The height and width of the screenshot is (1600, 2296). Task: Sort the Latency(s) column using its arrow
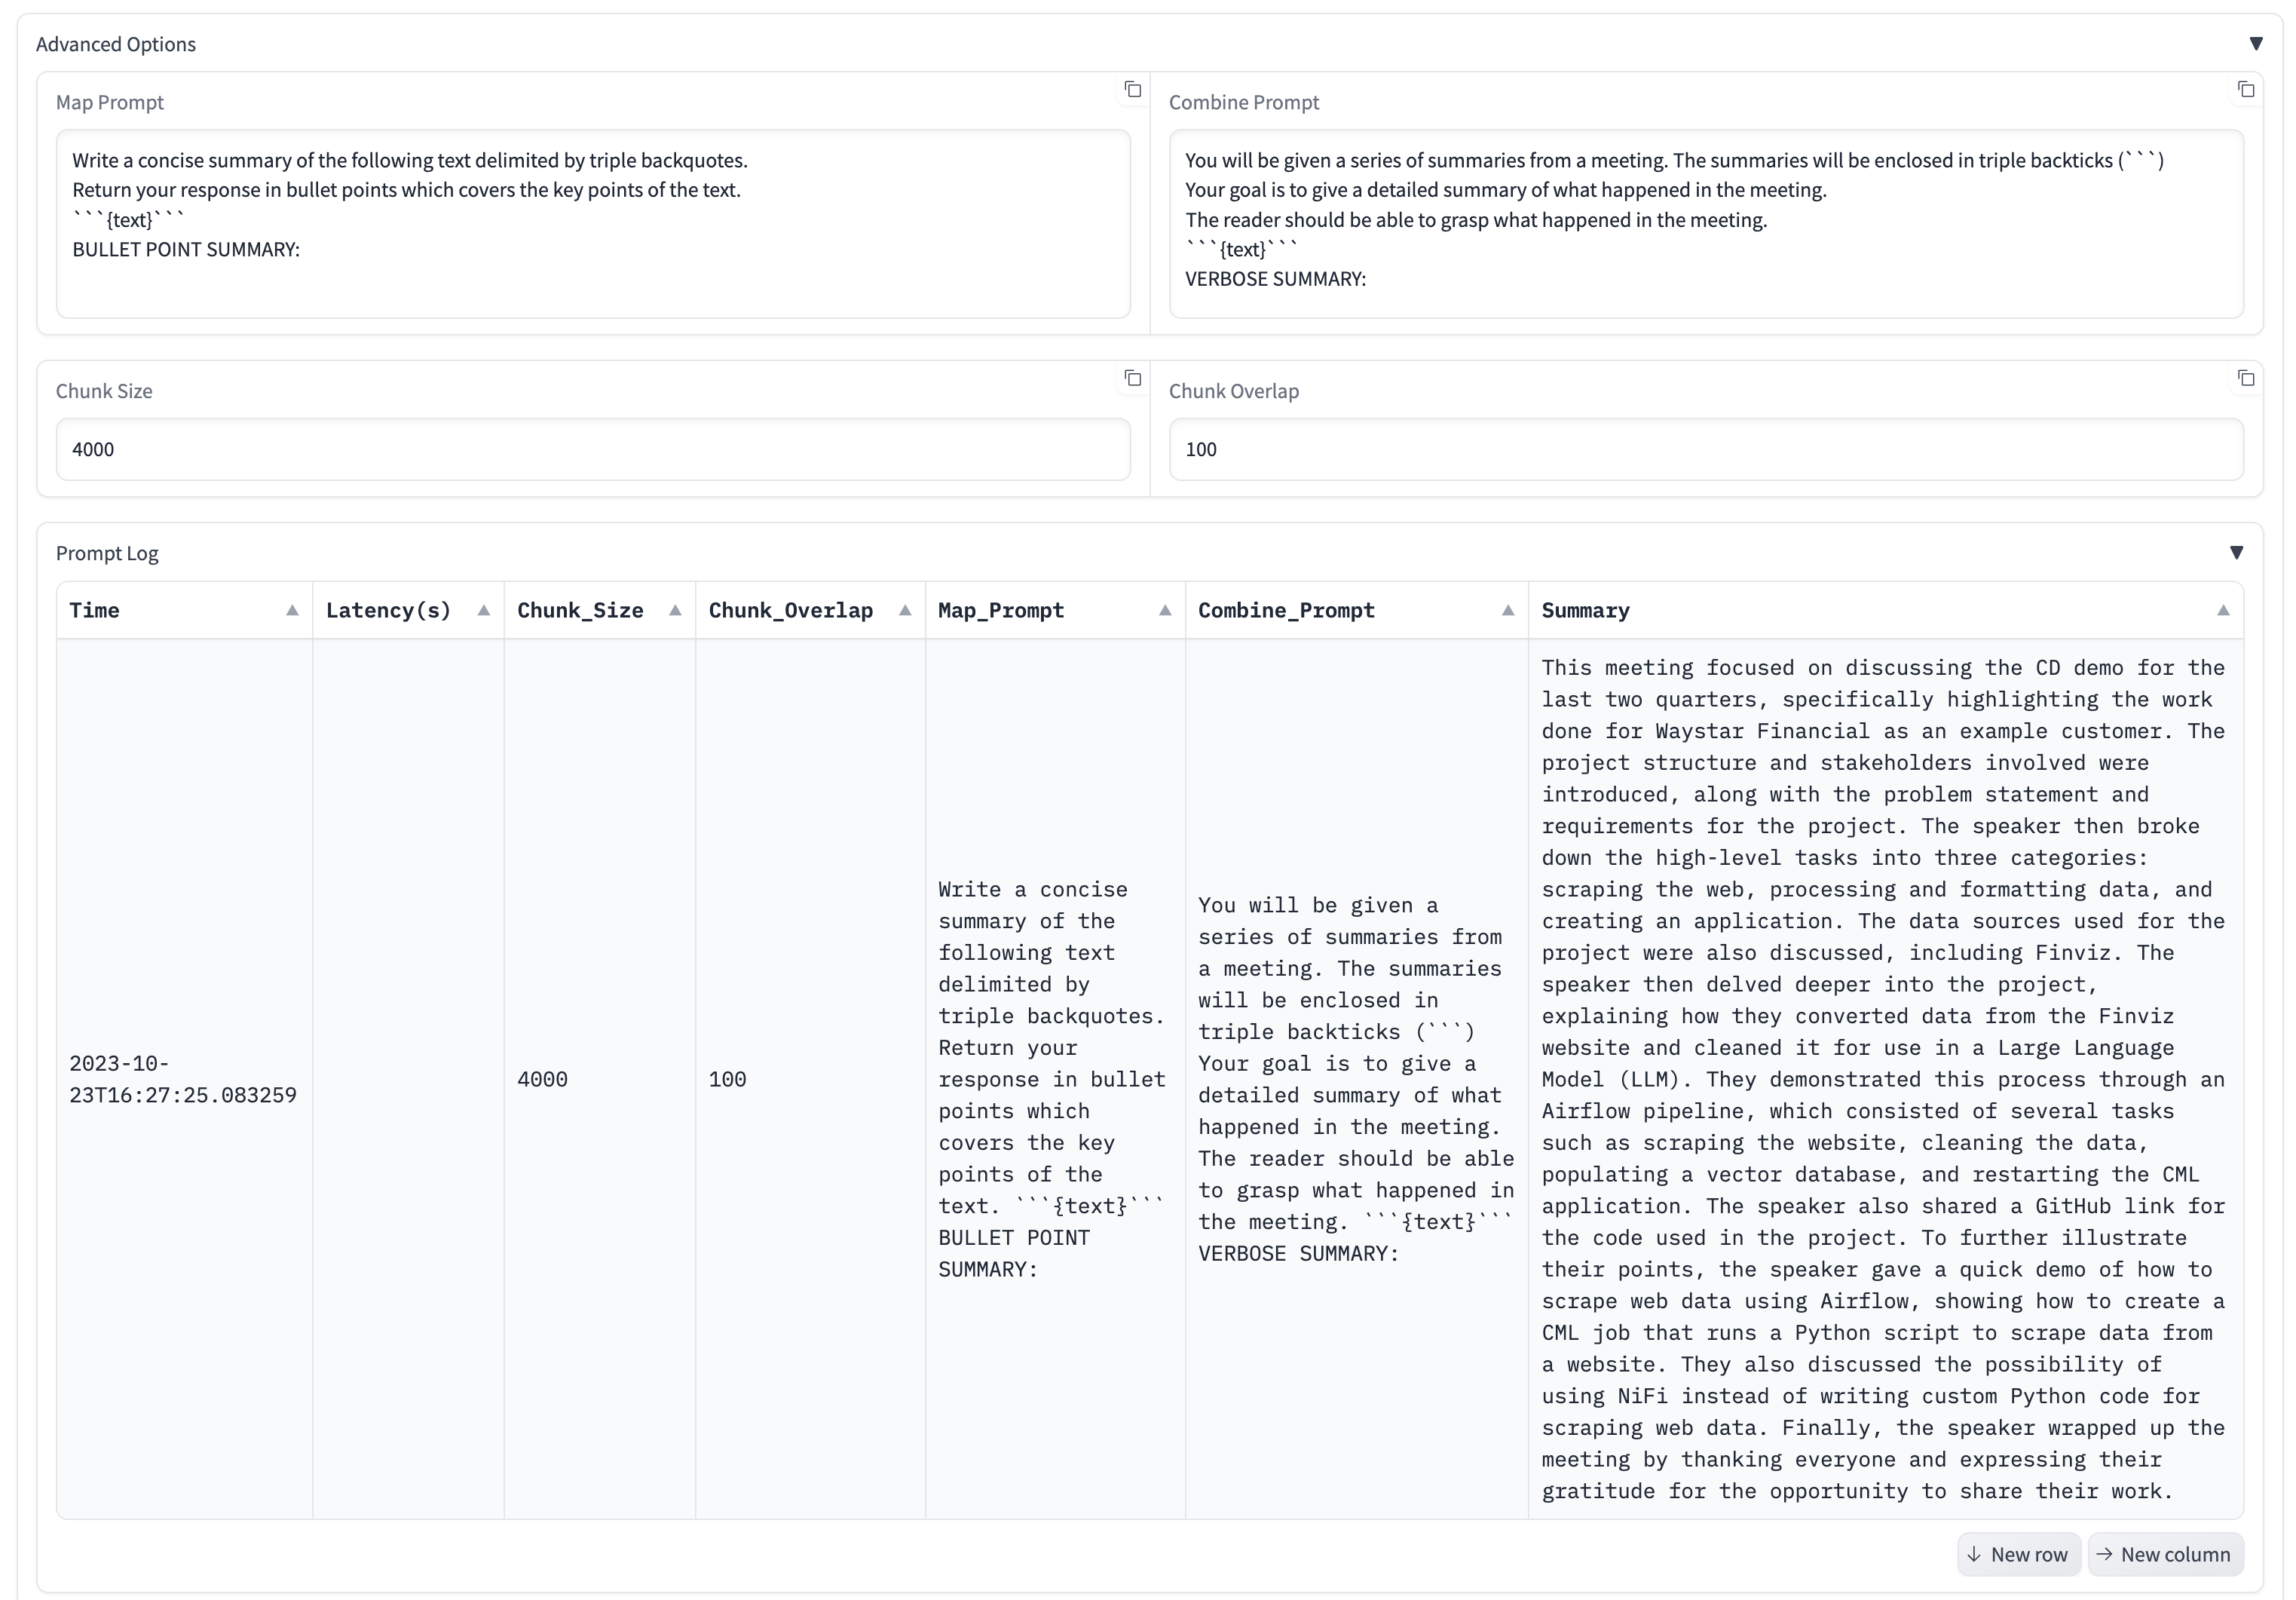click(483, 610)
